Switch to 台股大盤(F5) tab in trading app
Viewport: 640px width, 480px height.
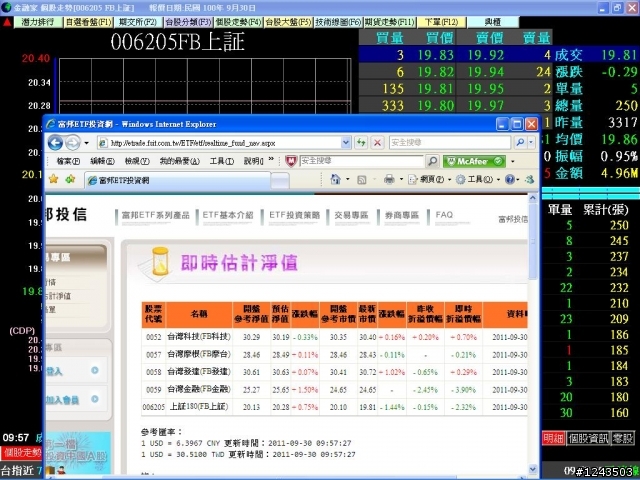(288, 22)
